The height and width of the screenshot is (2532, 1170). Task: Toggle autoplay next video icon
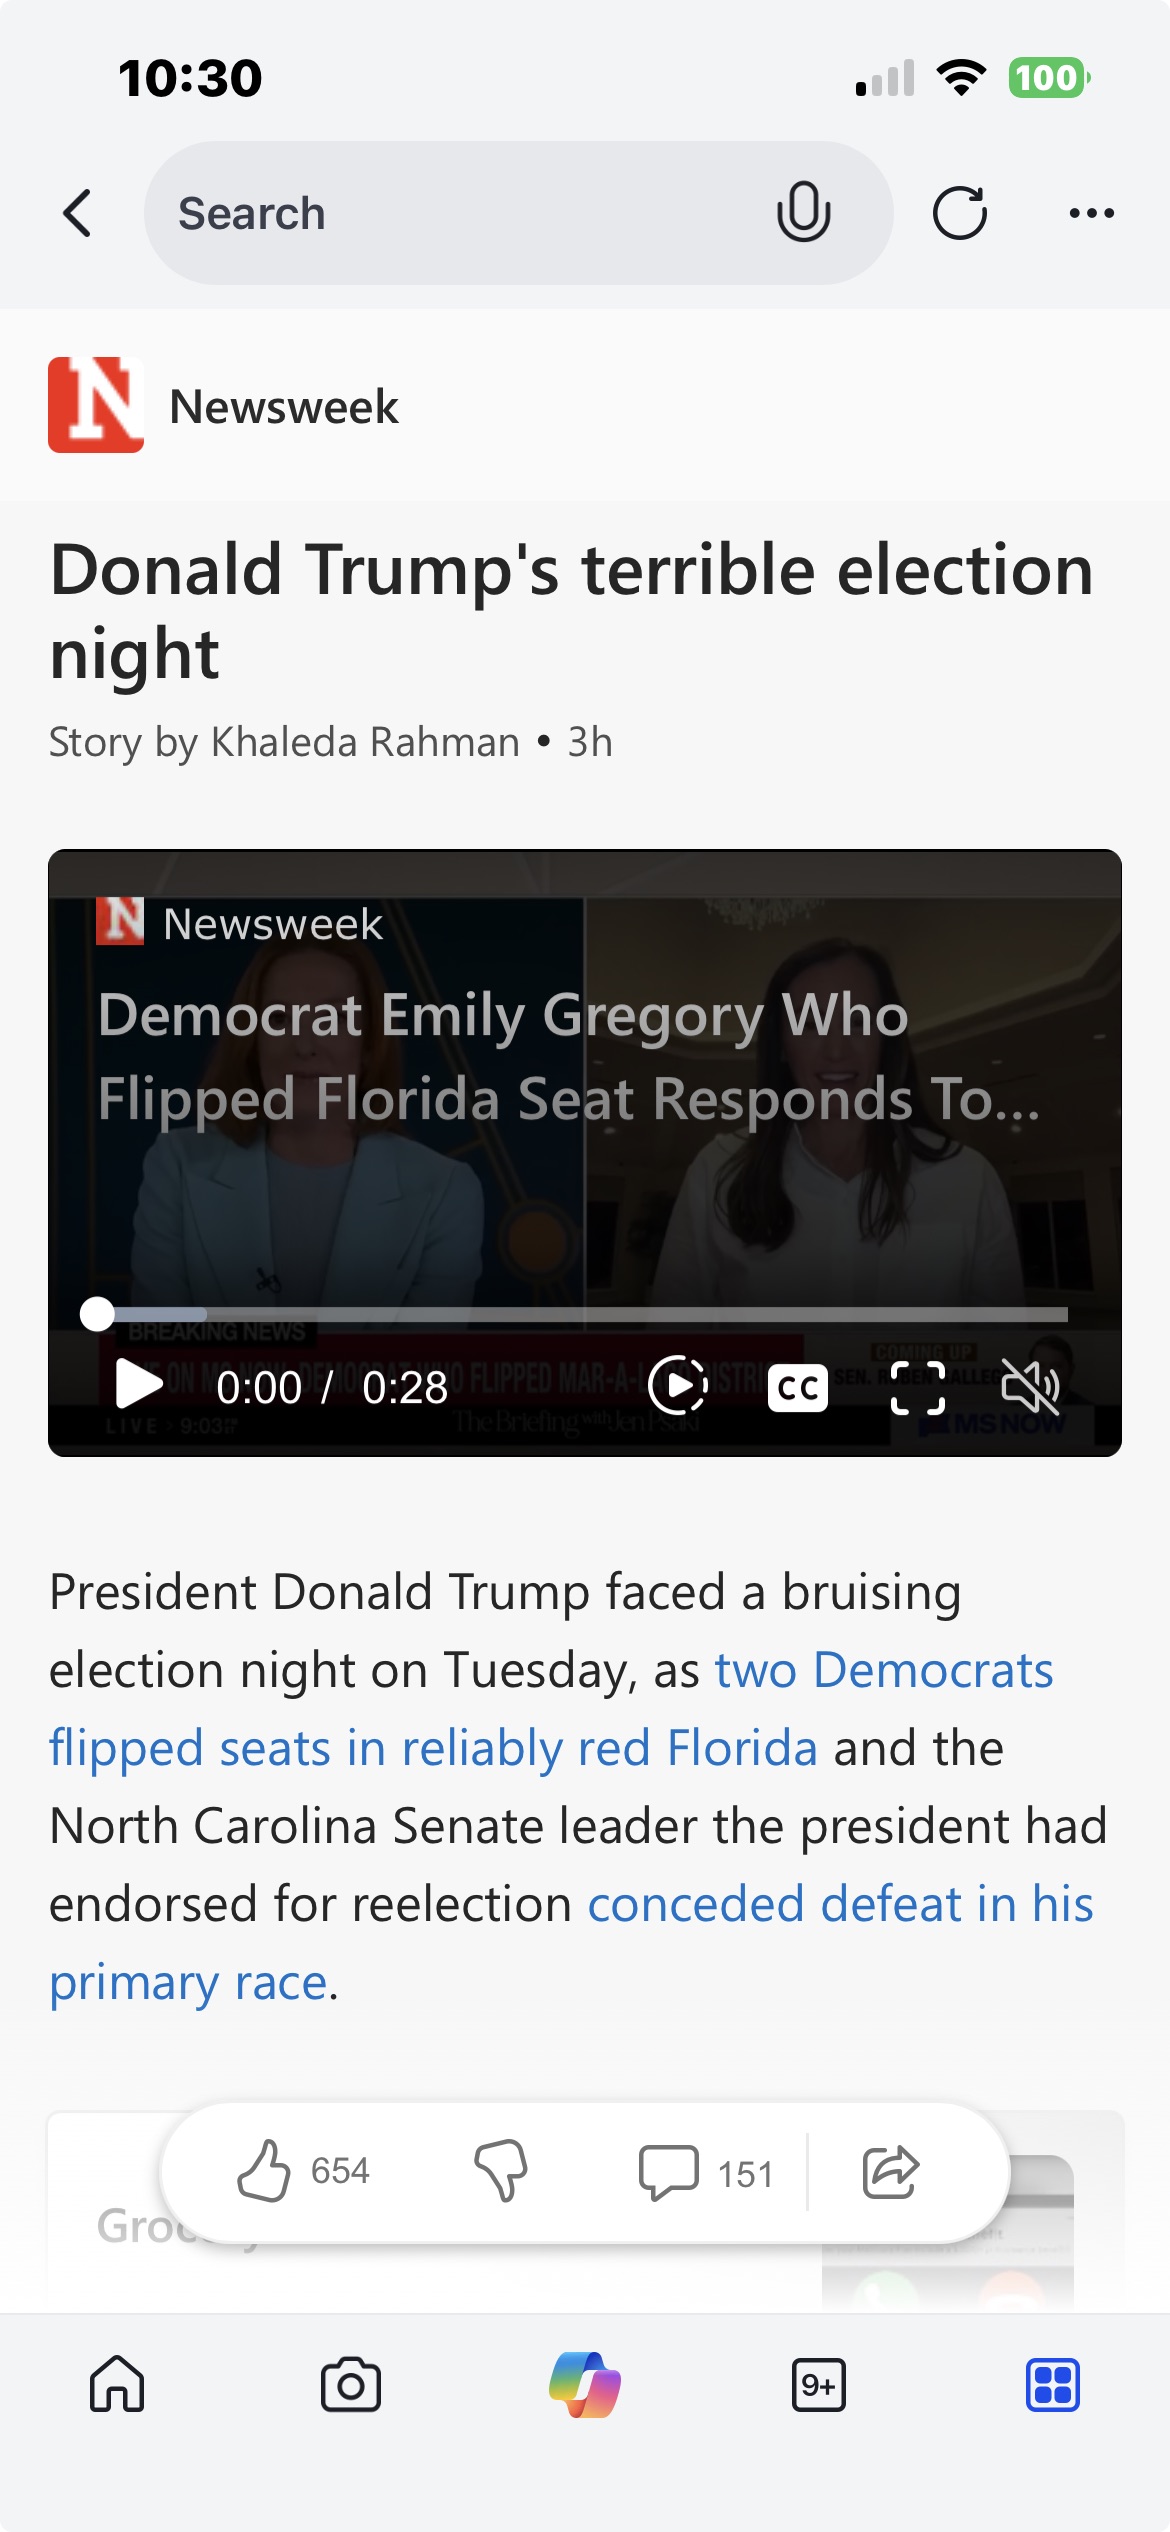pyautogui.click(x=678, y=1386)
